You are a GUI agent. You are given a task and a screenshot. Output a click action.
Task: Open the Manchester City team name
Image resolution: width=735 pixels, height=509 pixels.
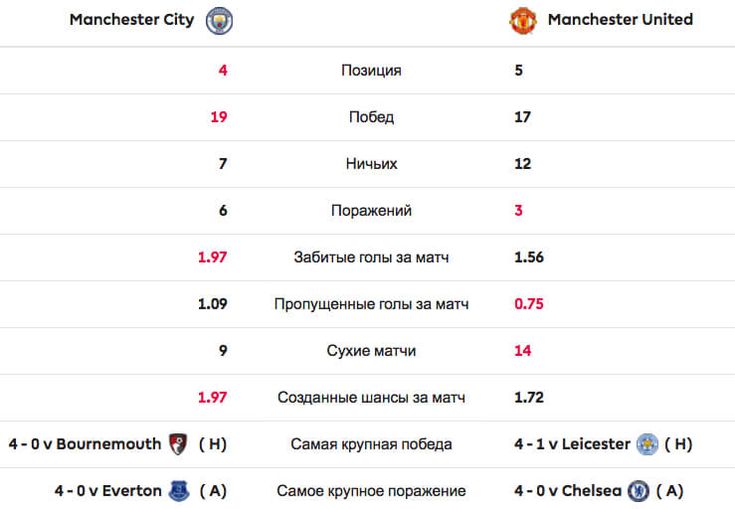tap(132, 20)
